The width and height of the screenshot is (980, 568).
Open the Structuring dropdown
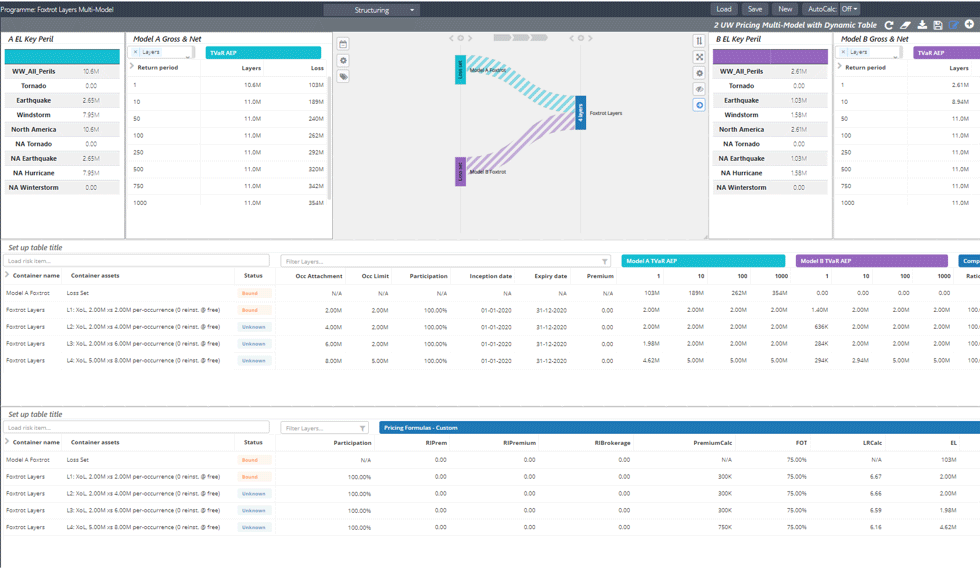(x=371, y=10)
